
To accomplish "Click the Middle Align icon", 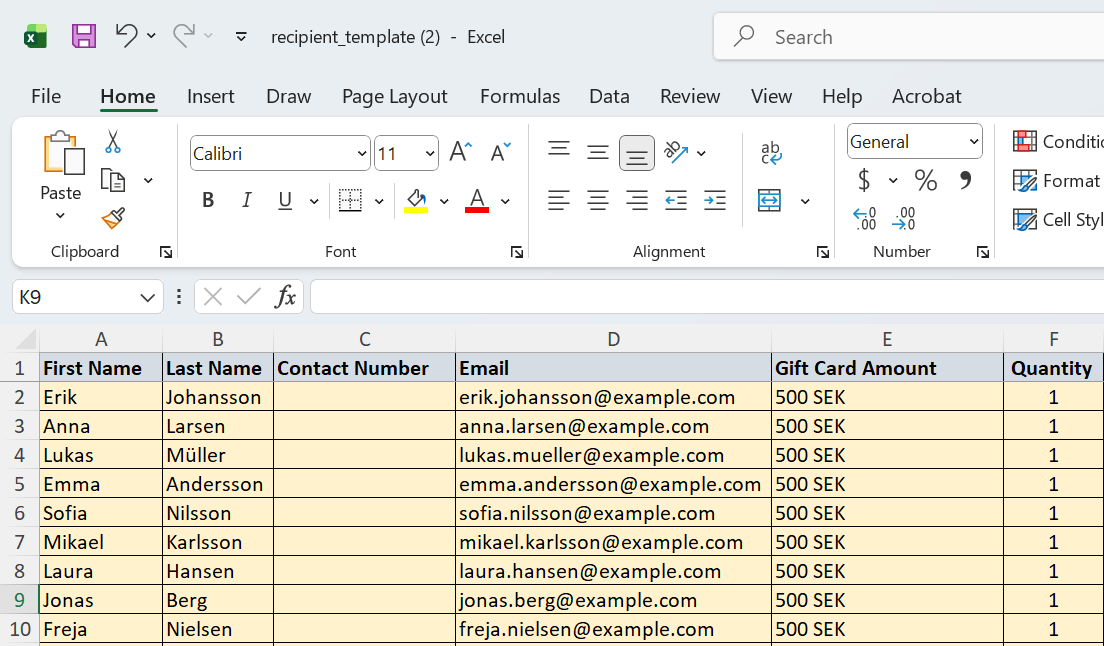I will 598,152.
